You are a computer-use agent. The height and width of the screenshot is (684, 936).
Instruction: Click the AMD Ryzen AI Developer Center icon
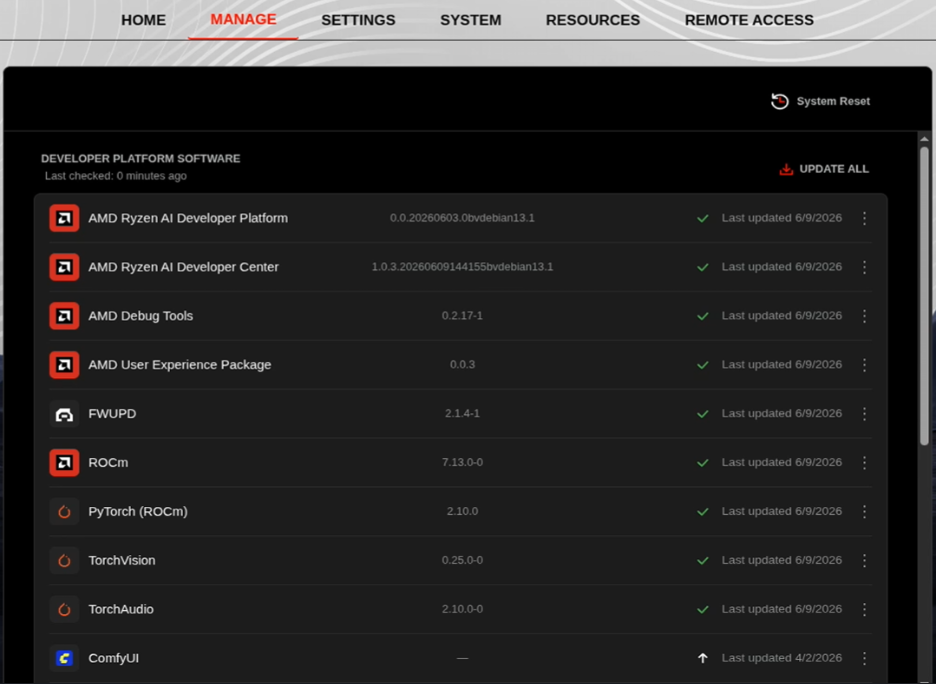tap(64, 267)
